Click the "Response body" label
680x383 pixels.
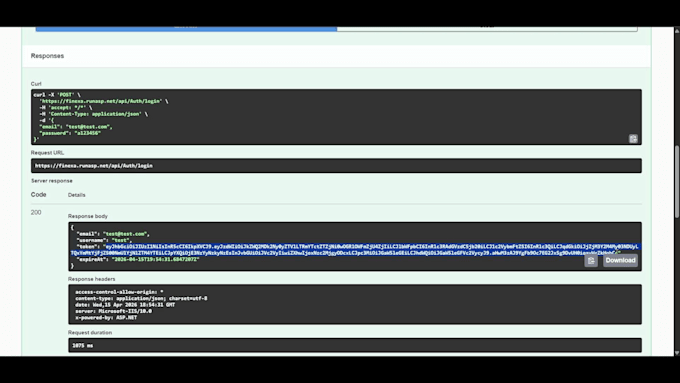[x=88, y=216]
